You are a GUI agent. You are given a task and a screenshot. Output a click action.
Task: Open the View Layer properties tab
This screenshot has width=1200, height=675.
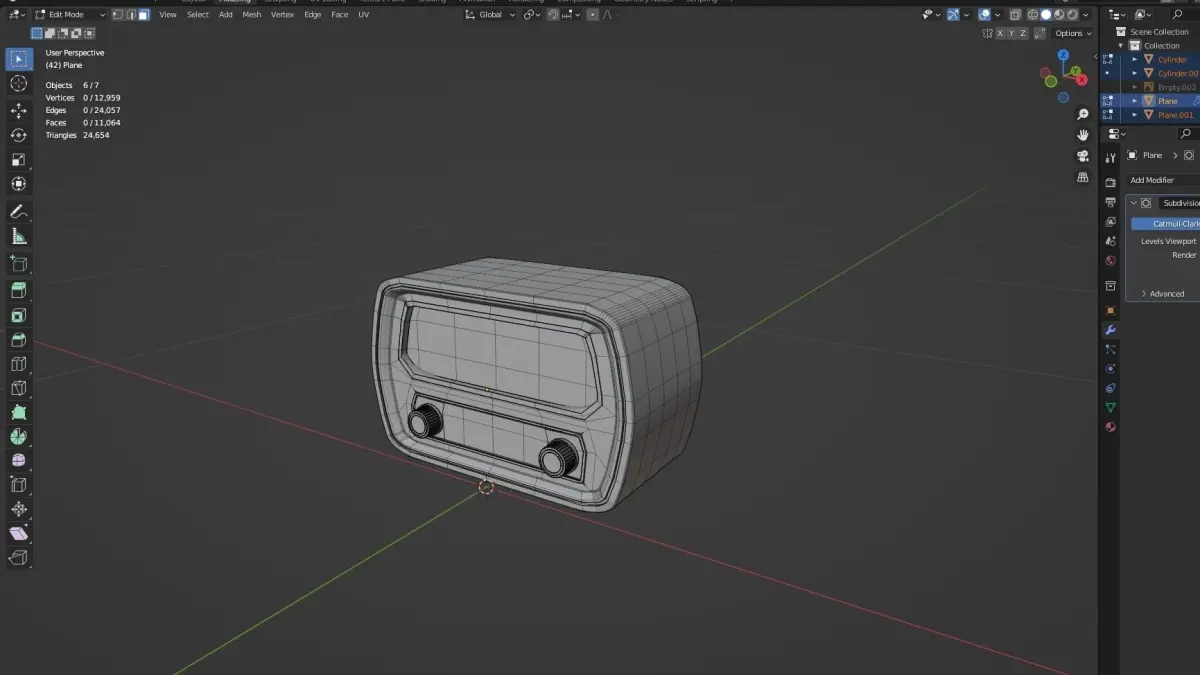click(1110, 222)
